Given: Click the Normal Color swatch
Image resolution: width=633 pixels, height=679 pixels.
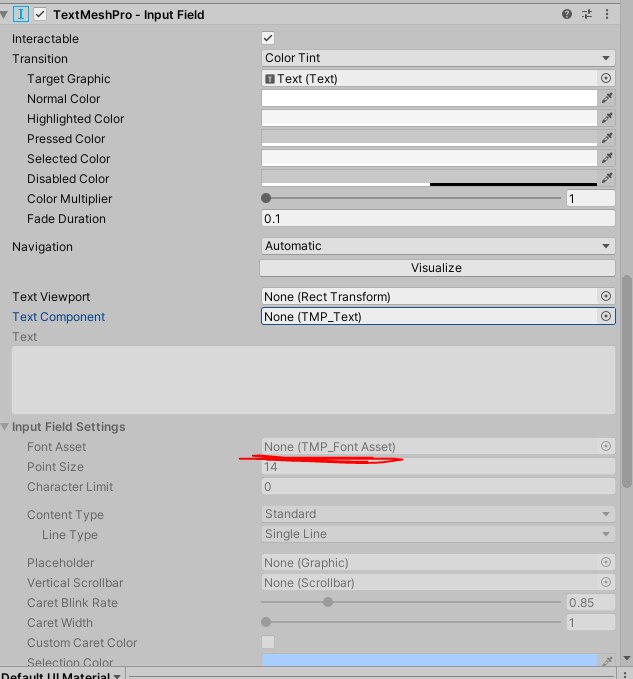Looking at the screenshot, I should [429, 98].
